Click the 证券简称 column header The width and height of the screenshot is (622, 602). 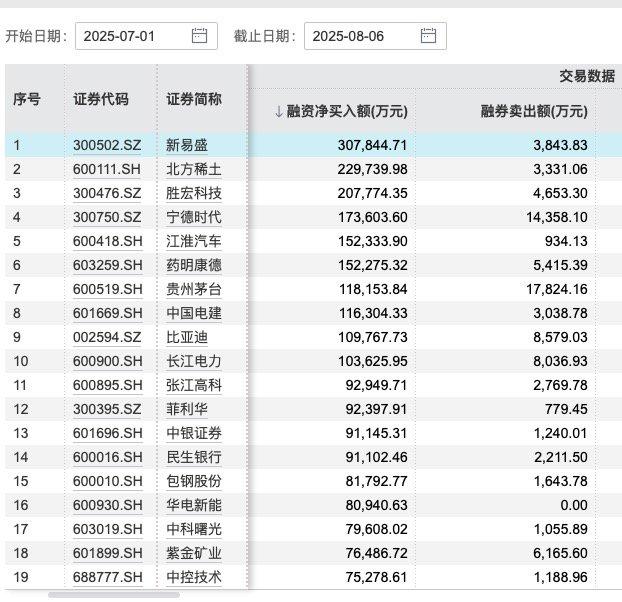point(194,99)
